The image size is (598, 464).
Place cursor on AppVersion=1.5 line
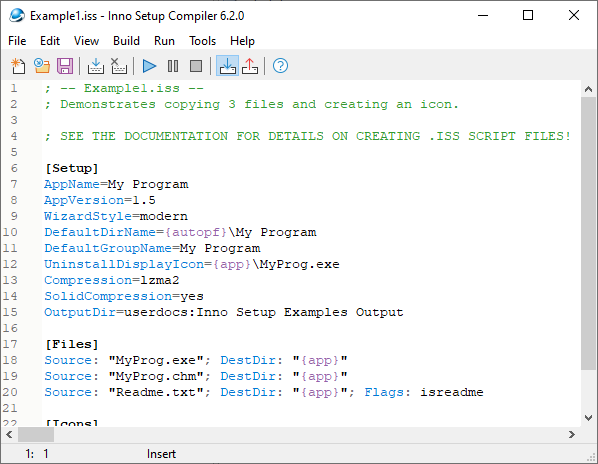coord(100,200)
